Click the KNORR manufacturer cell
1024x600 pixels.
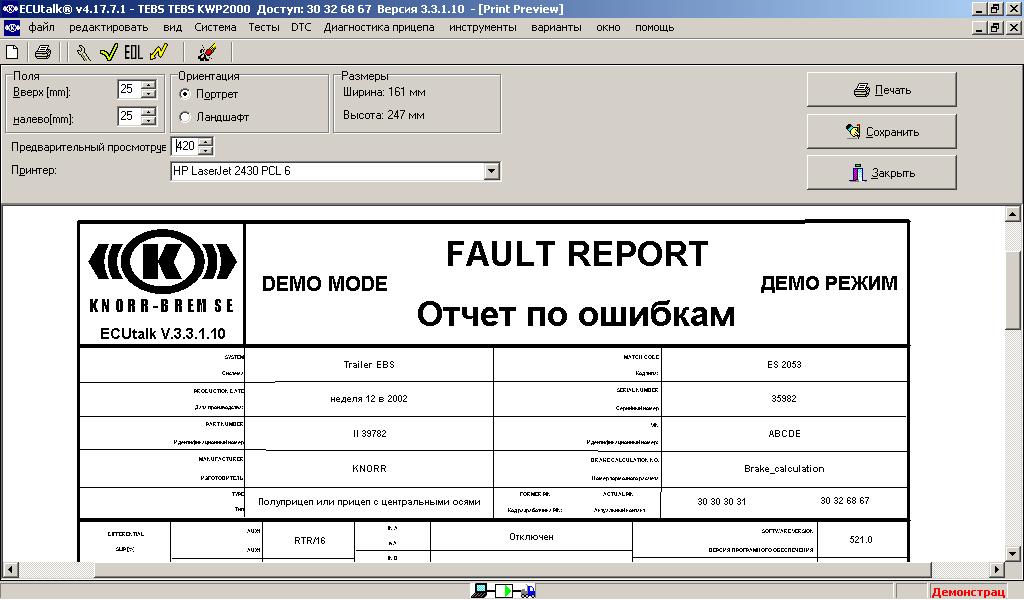point(369,469)
